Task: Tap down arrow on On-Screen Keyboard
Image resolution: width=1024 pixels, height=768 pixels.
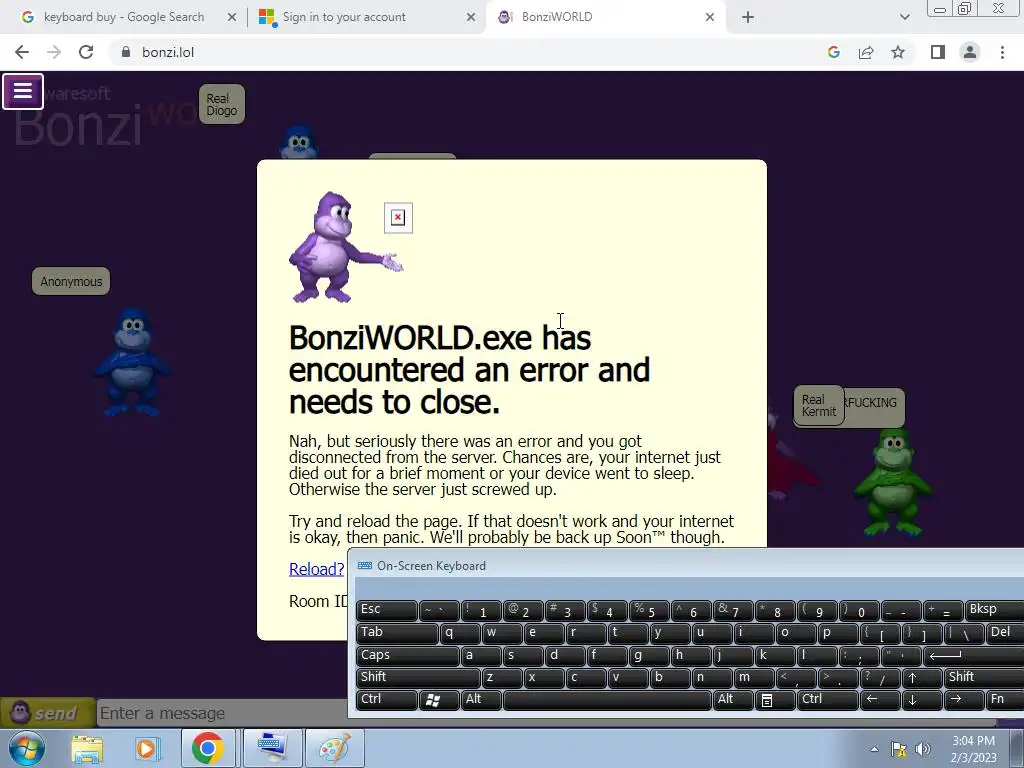Action: coord(921,699)
